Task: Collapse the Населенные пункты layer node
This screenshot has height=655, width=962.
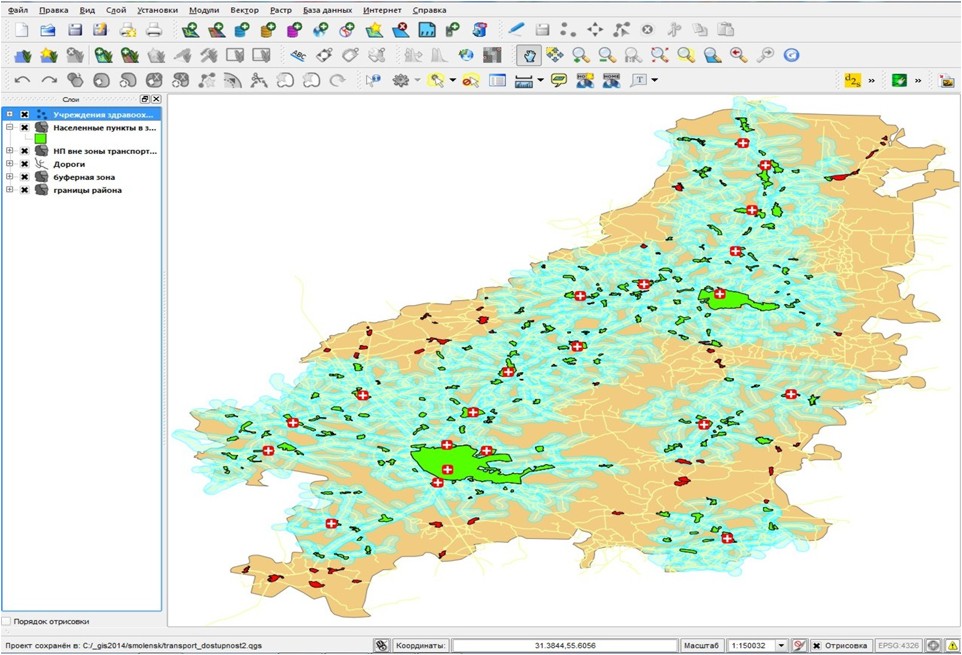Action: 9,128
